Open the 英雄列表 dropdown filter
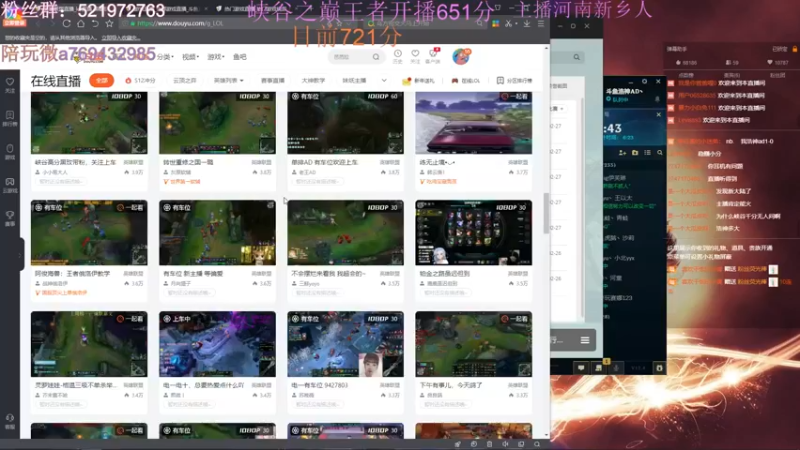This screenshot has width=800, height=450. coord(229,81)
